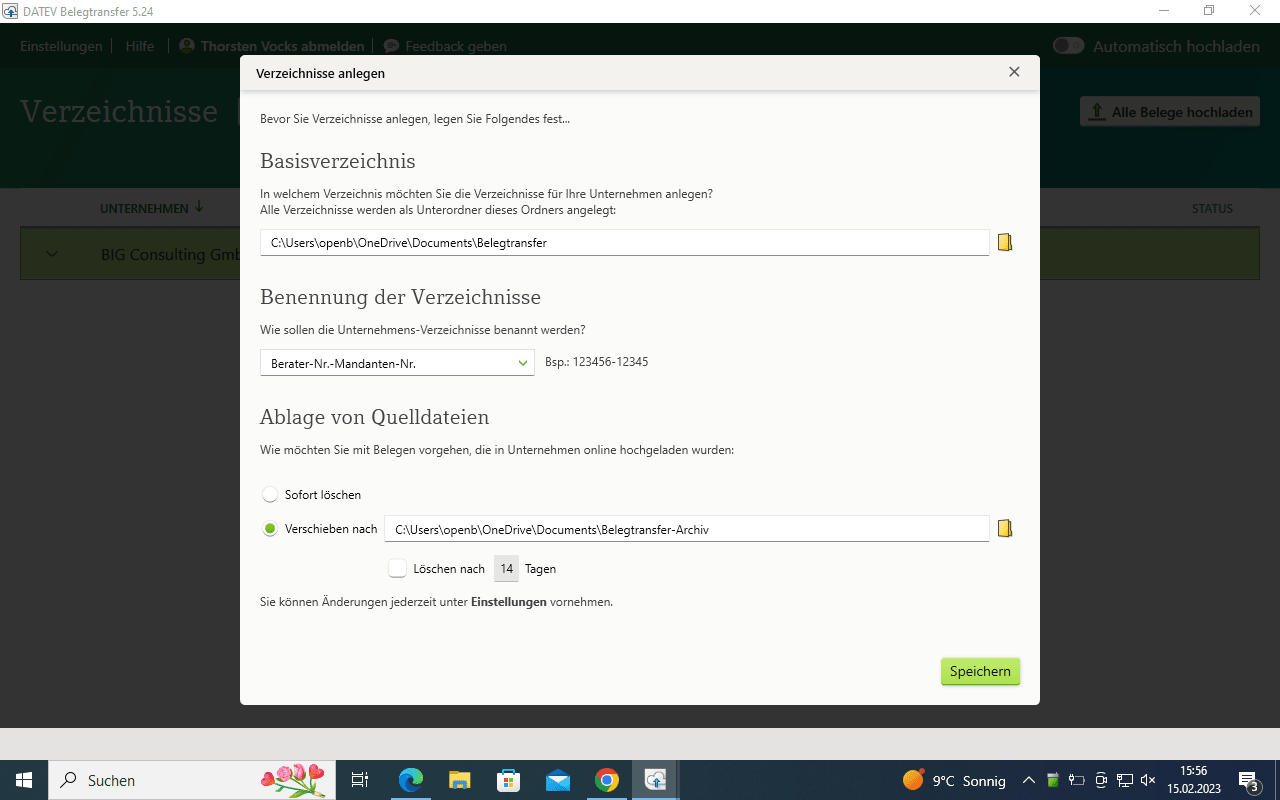Open Microsoft Edge from the taskbar
This screenshot has height=800, width=1280.
click(x=410, y=780)
